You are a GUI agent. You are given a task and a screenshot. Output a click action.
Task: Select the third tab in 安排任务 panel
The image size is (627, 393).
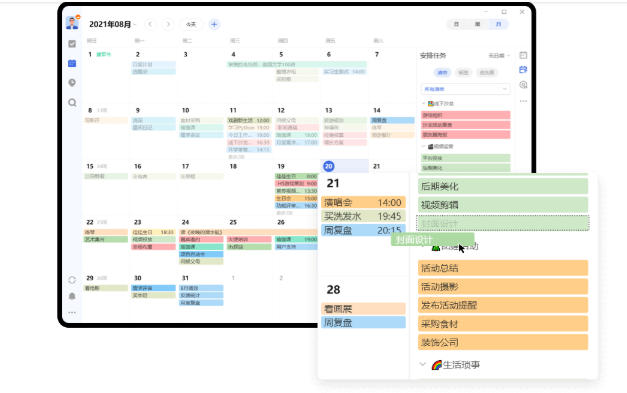point(487,72)
